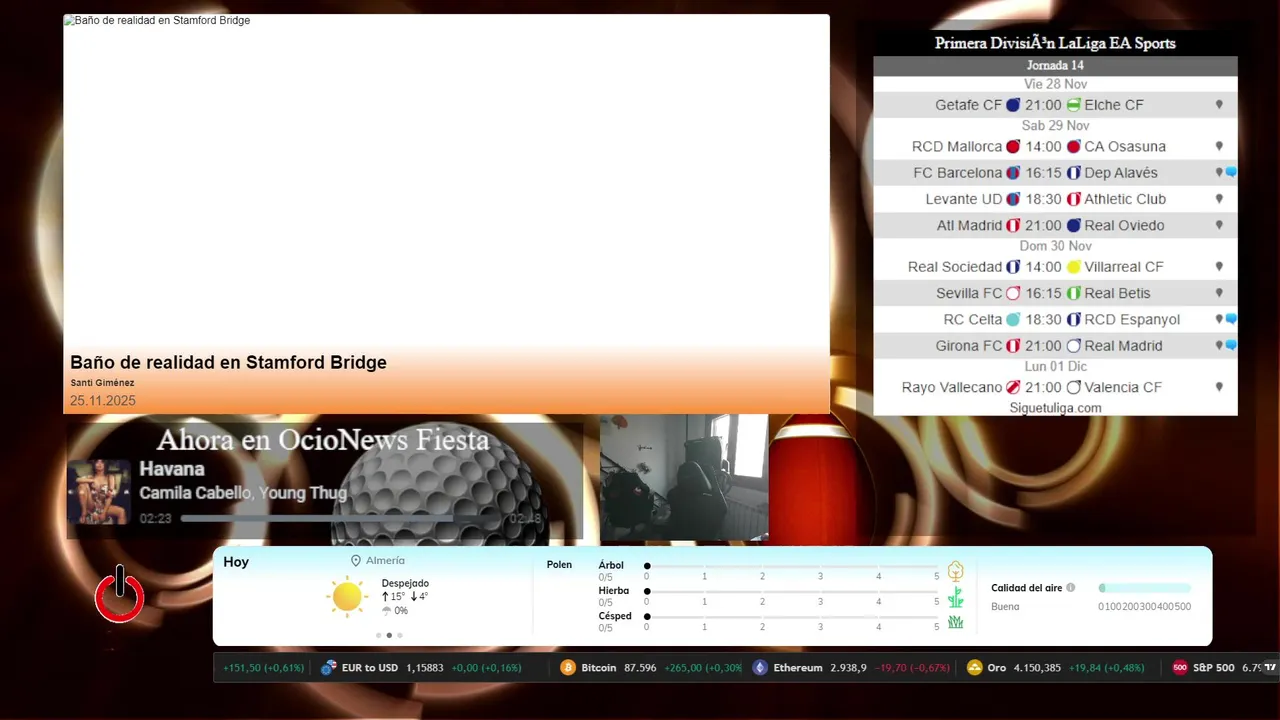
Task: Select first weather carousel dot
Action: pyautogui.click(x=378, y=635)
